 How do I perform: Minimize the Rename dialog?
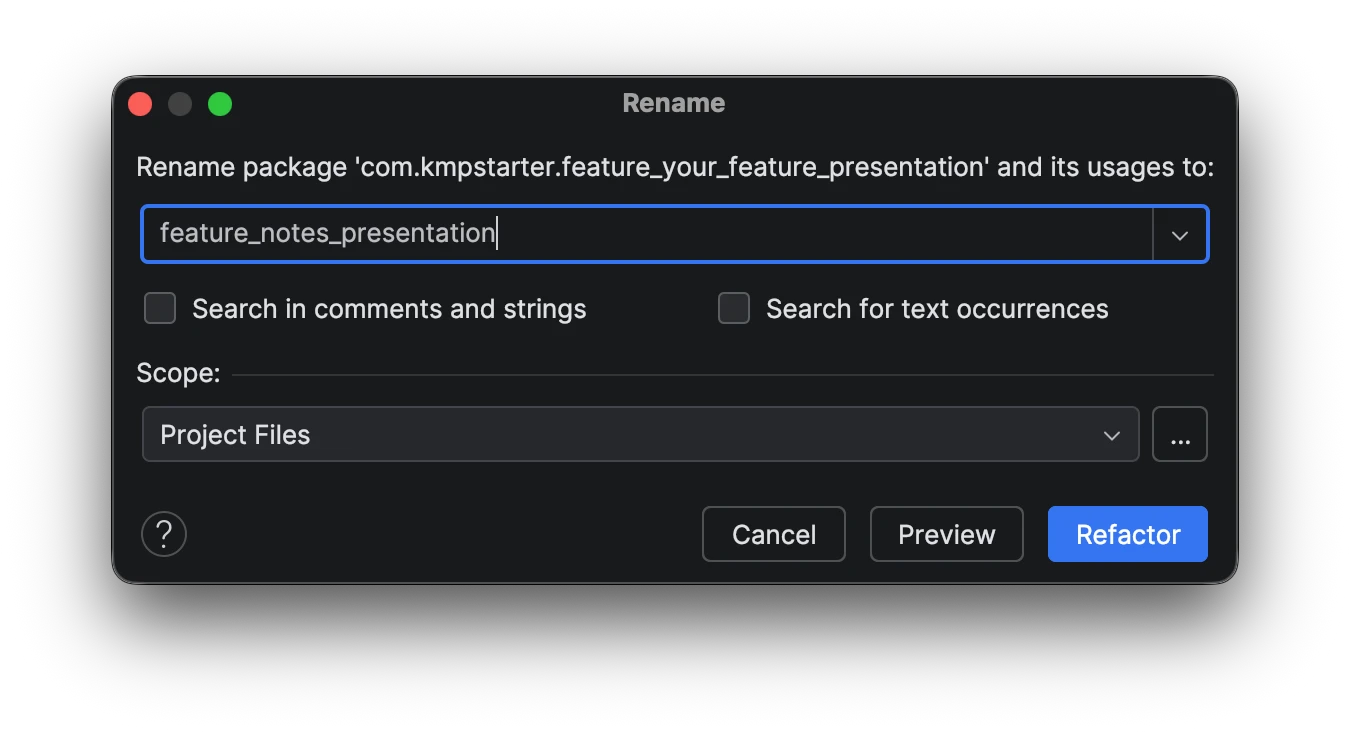tap(180, 103)
